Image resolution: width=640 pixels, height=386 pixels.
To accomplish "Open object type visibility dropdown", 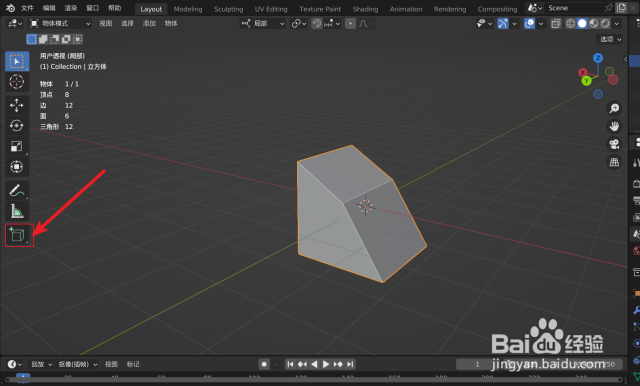I will tap(484, 24).
